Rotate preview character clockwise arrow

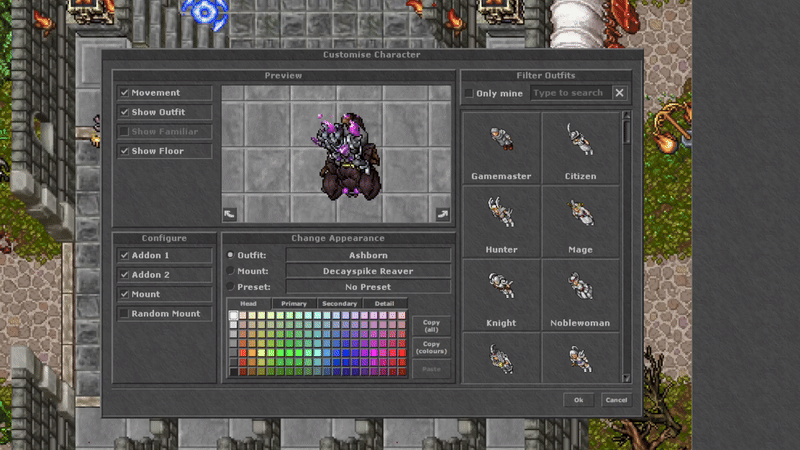coord(442,214)
